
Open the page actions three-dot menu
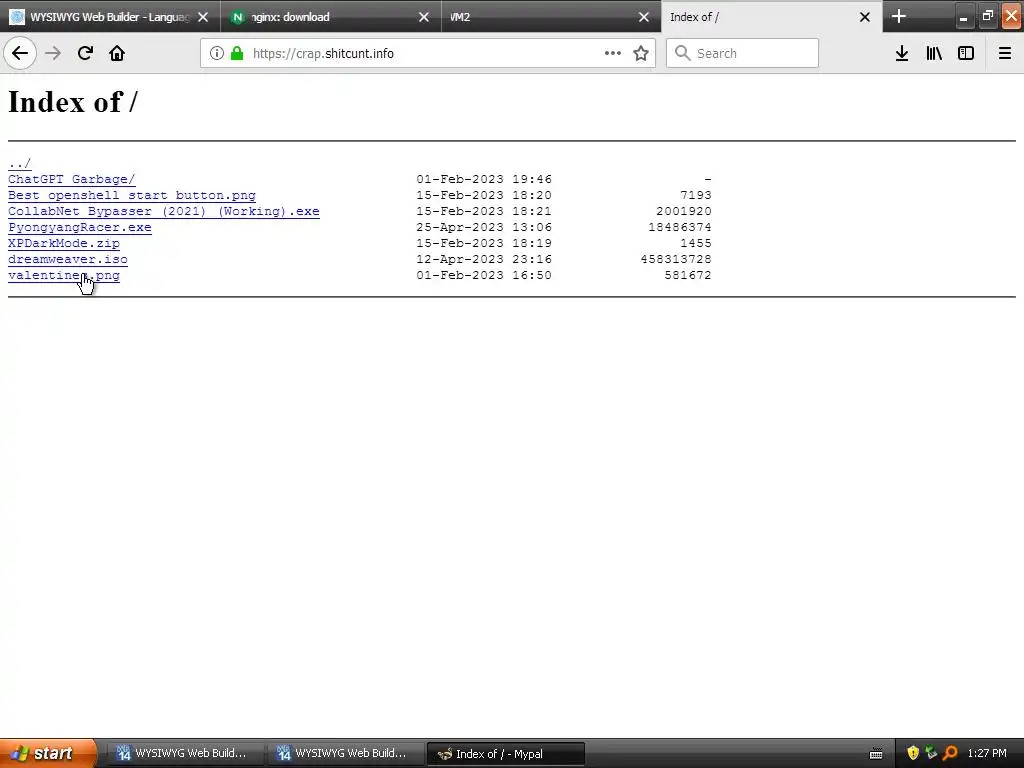(613, 53)
